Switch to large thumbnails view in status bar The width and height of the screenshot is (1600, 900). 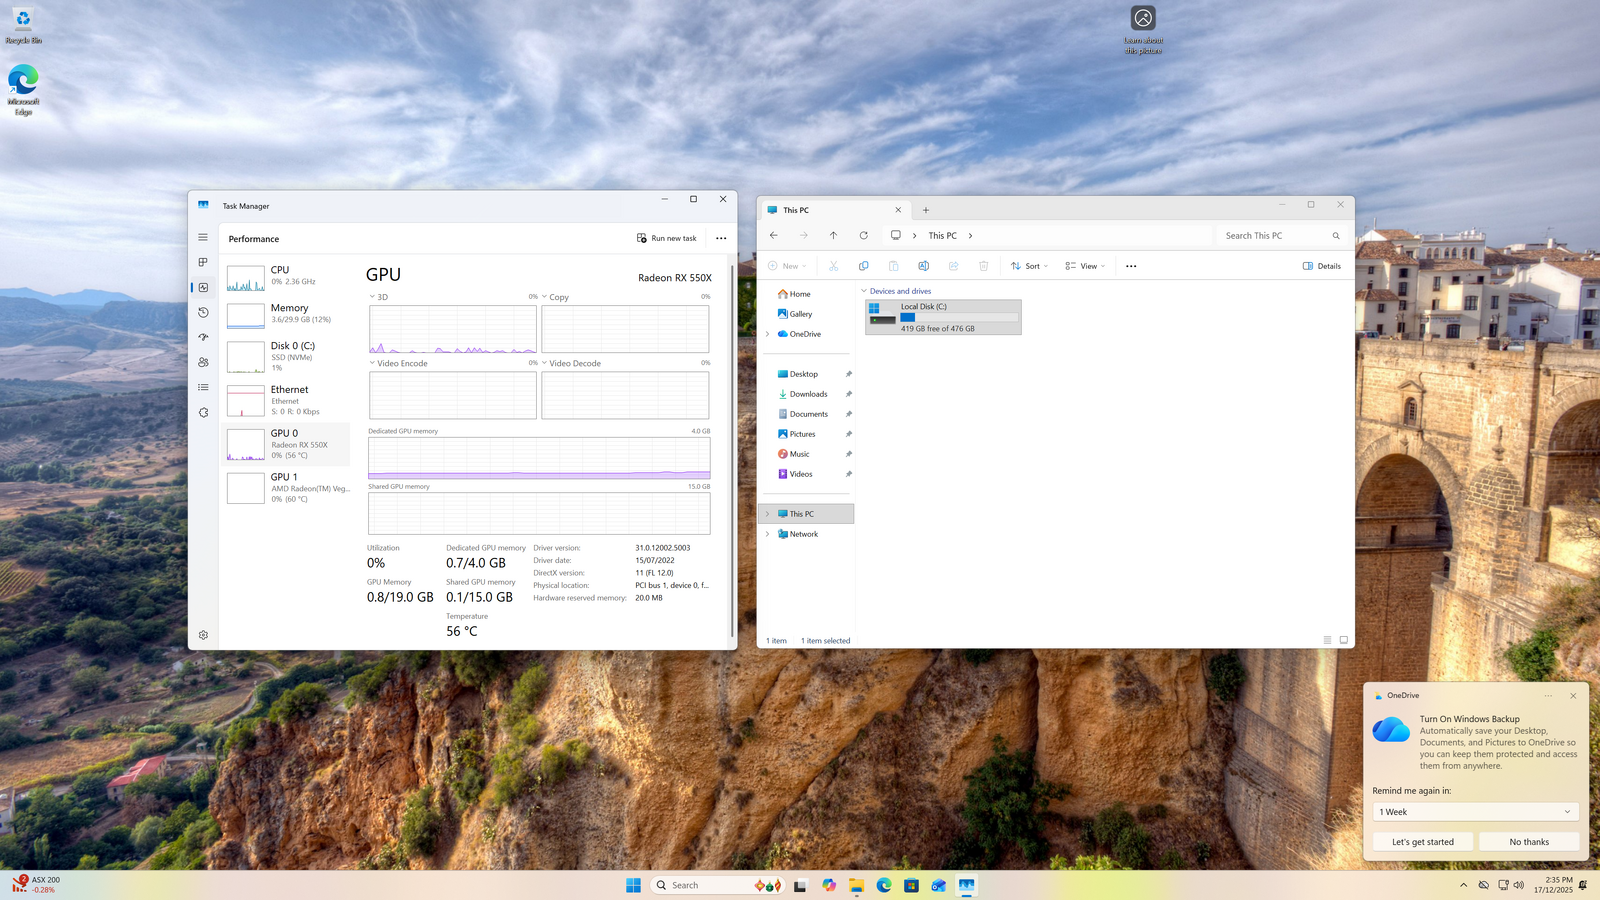coord(1343,640)
